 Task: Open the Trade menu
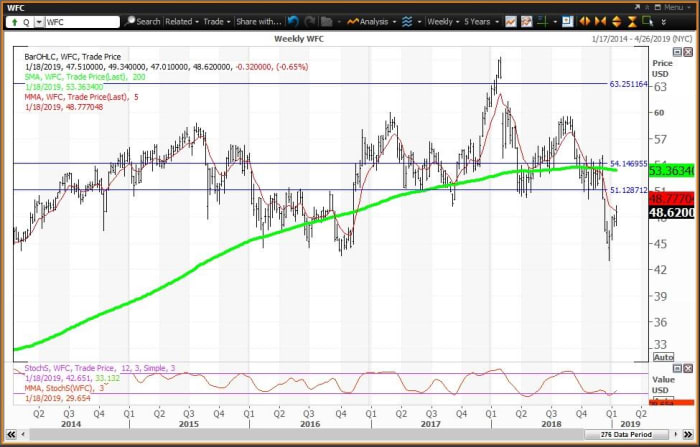tap(215, 21)
